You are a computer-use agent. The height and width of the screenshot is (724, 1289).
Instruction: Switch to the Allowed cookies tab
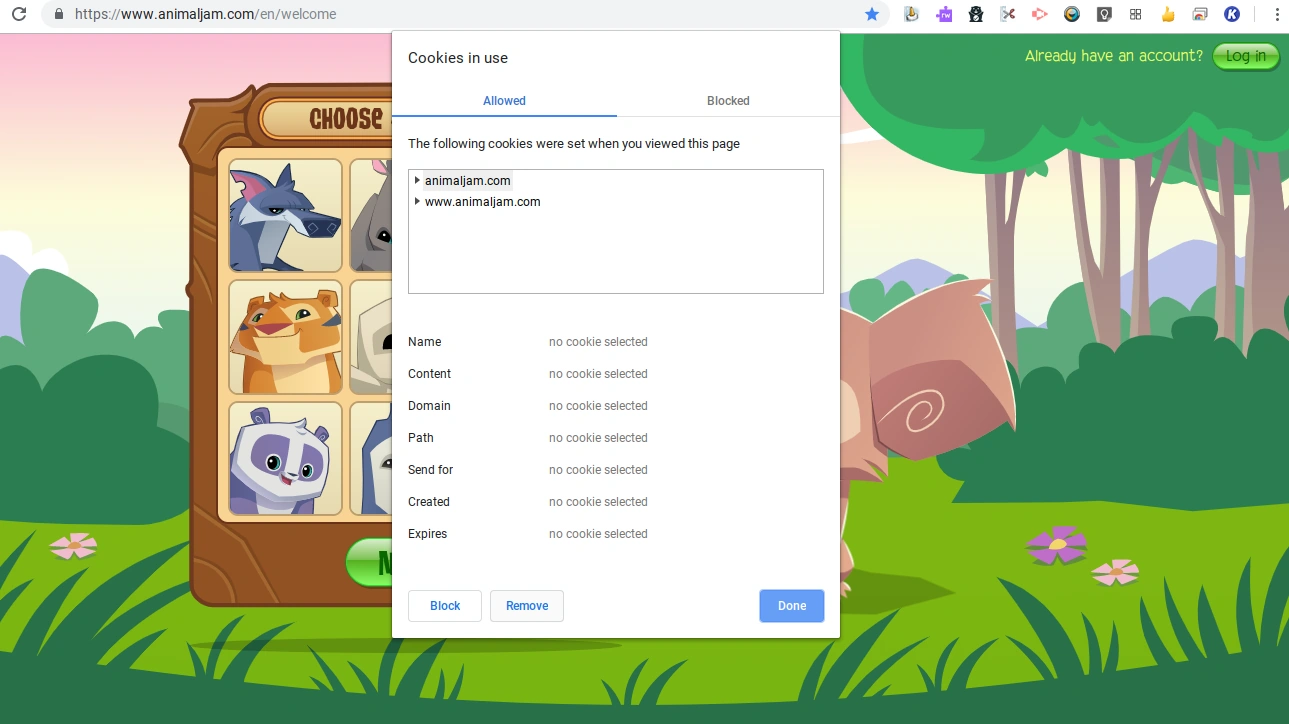(x=504, y=101)
